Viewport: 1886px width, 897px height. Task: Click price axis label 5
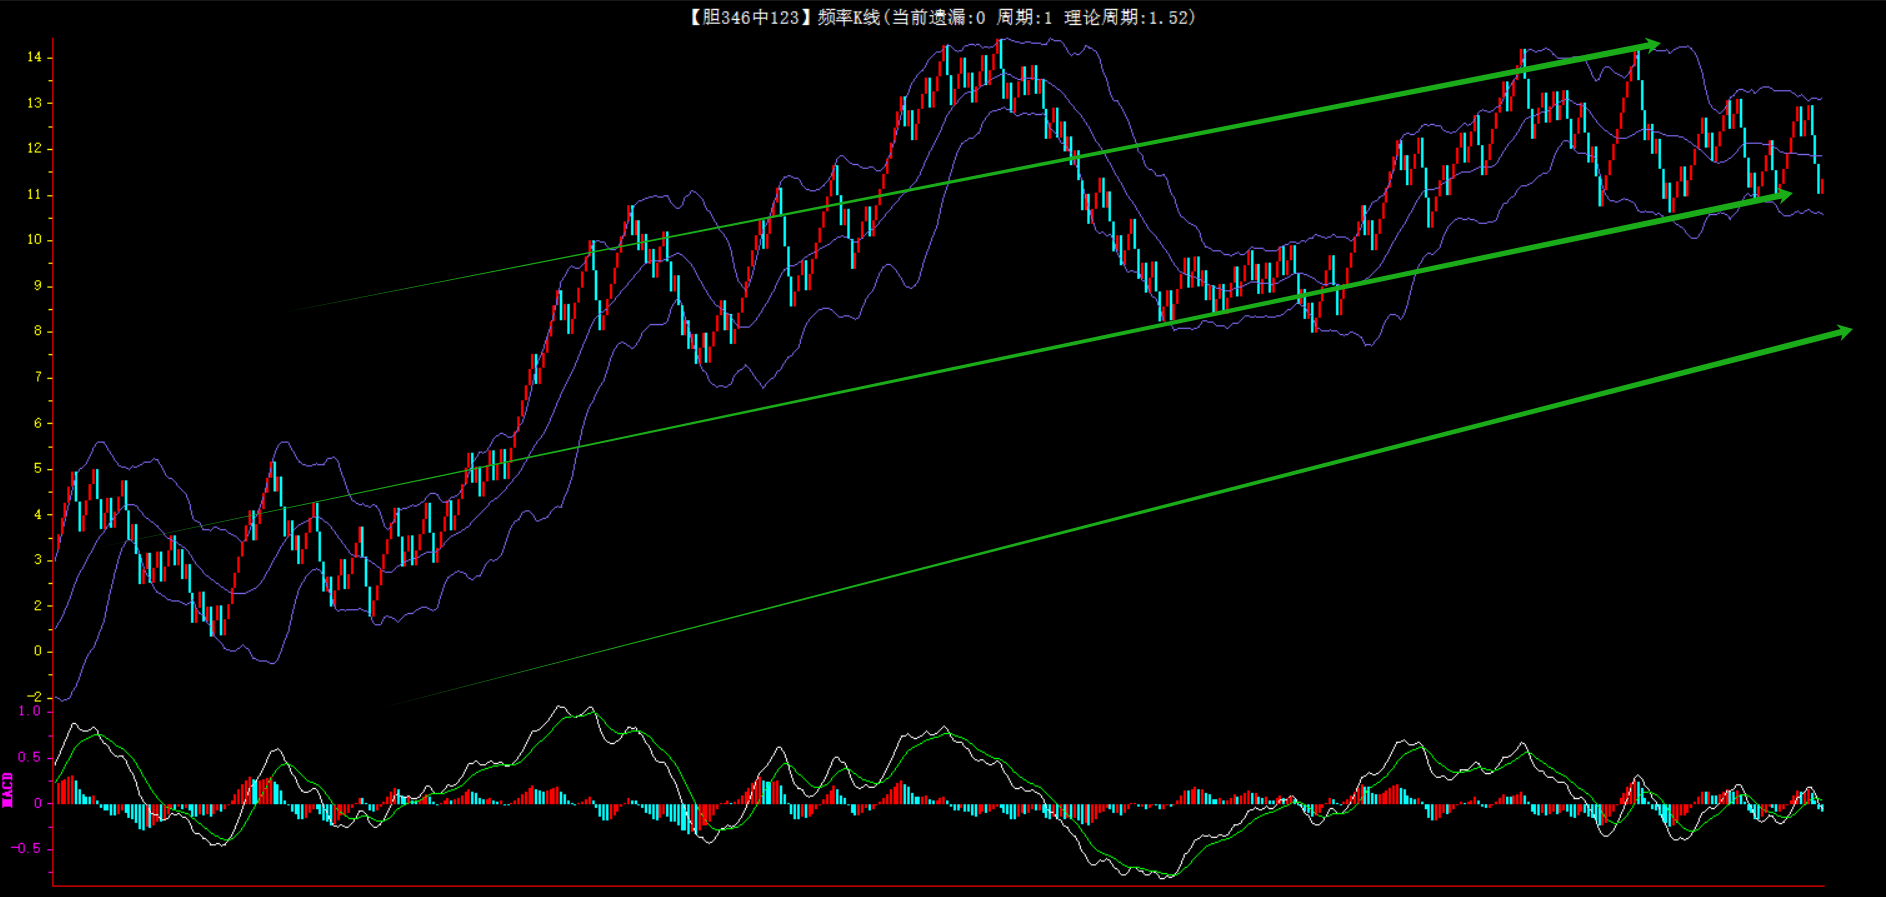pyautogui.click(x=38, y=468)
